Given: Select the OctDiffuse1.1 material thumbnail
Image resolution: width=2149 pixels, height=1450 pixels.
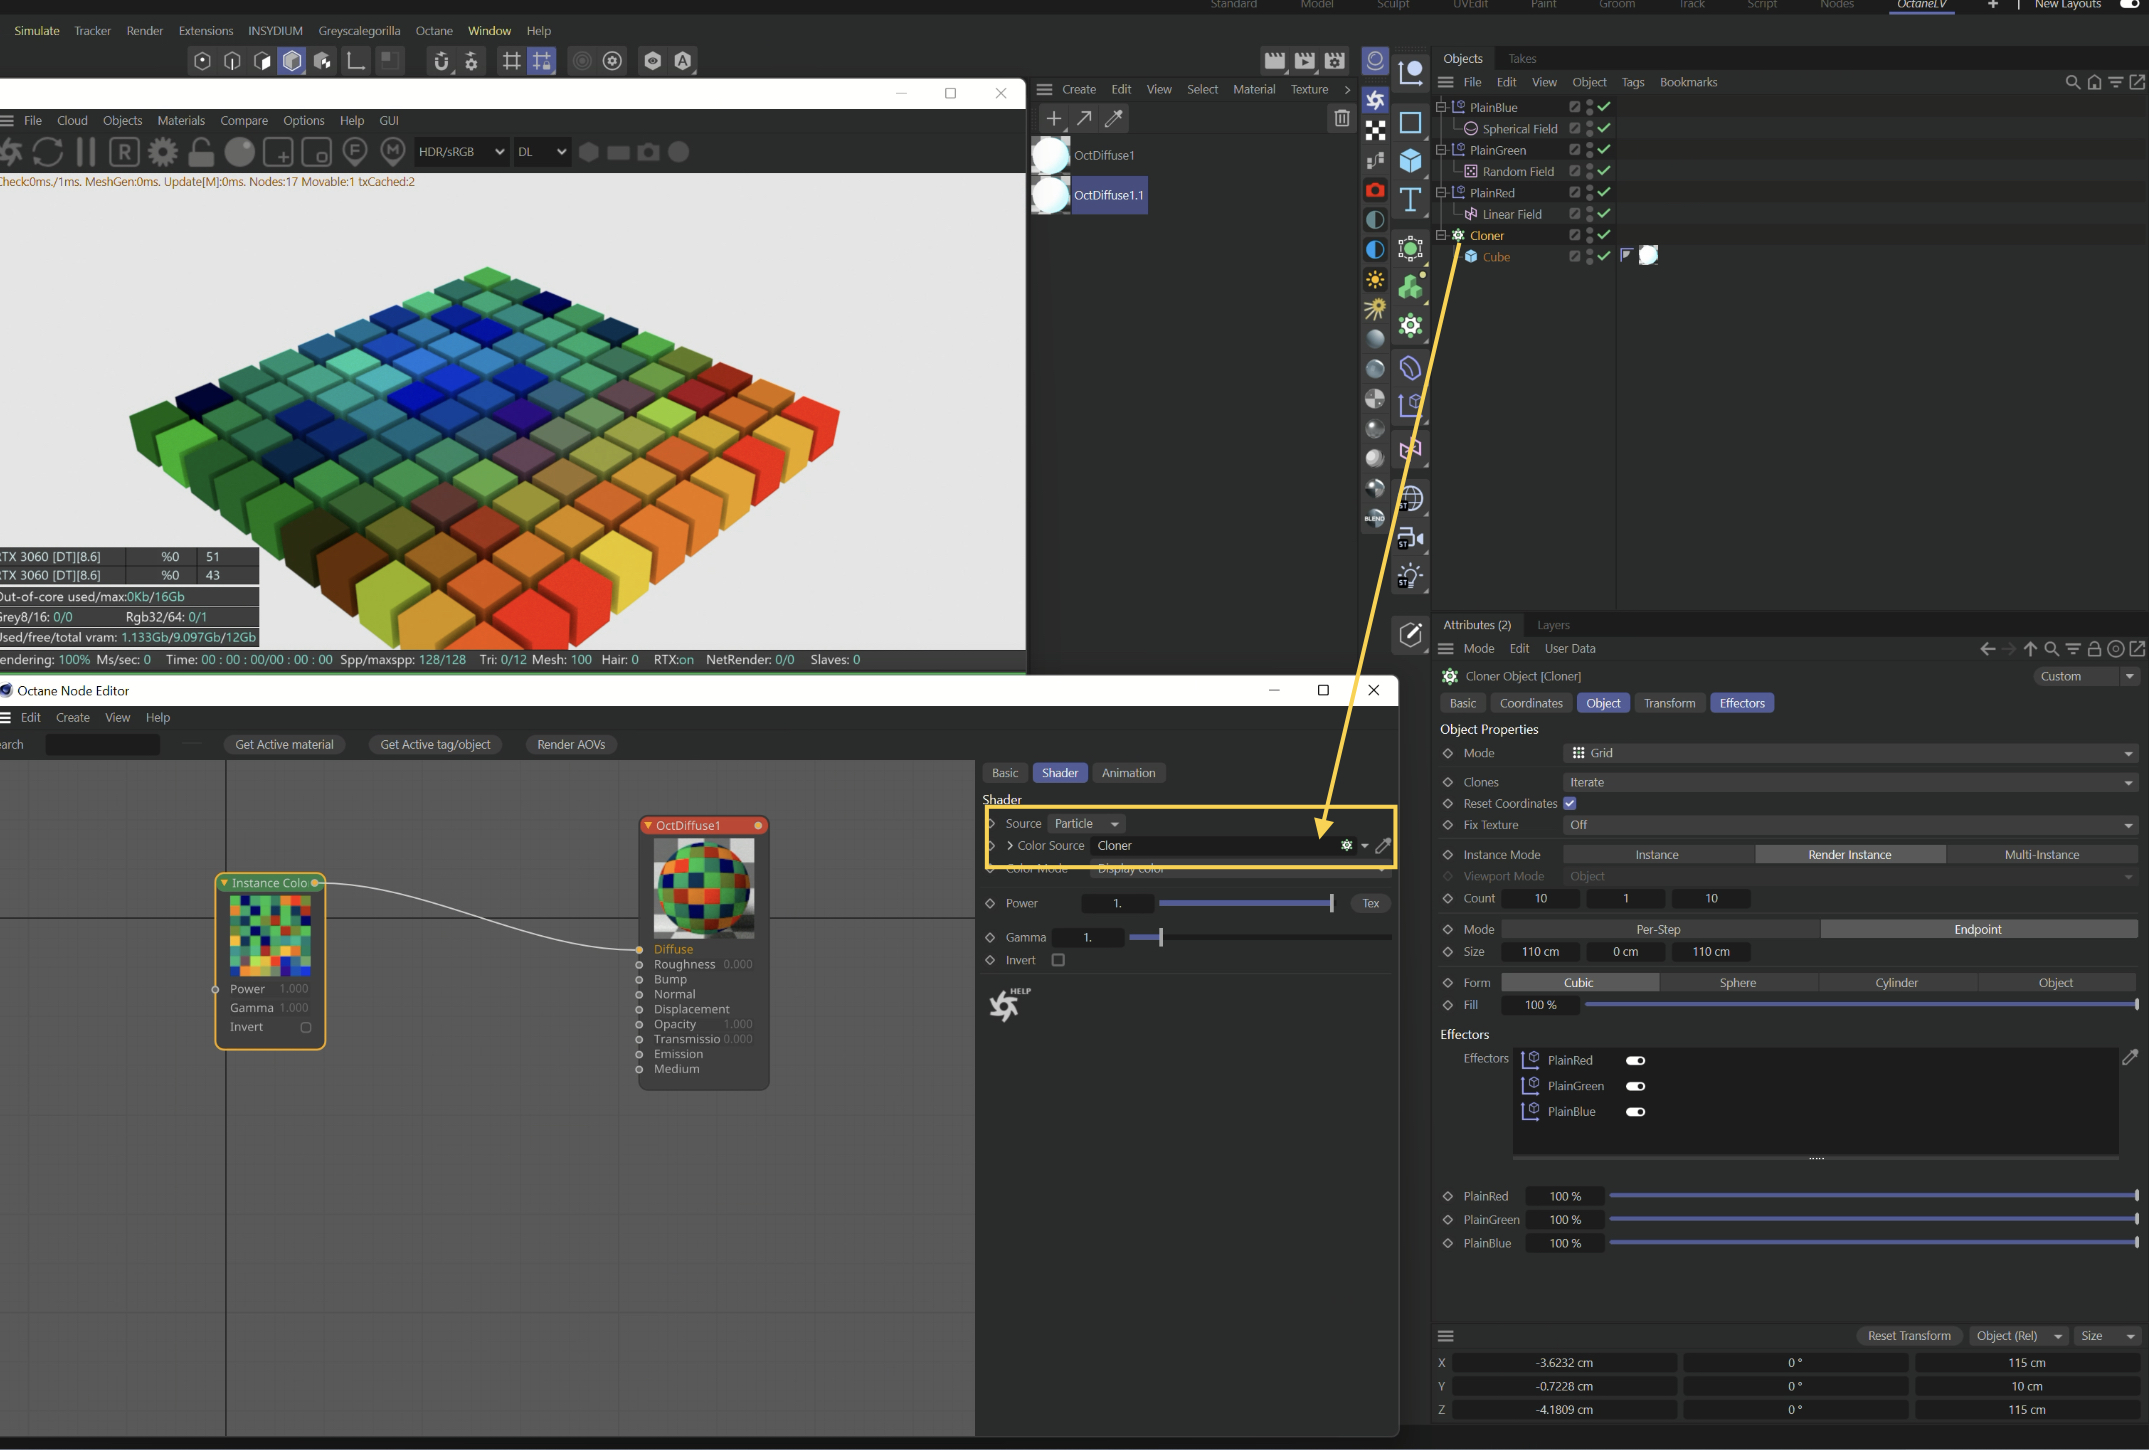Looking at the screenshot, I should [1050, 195].
